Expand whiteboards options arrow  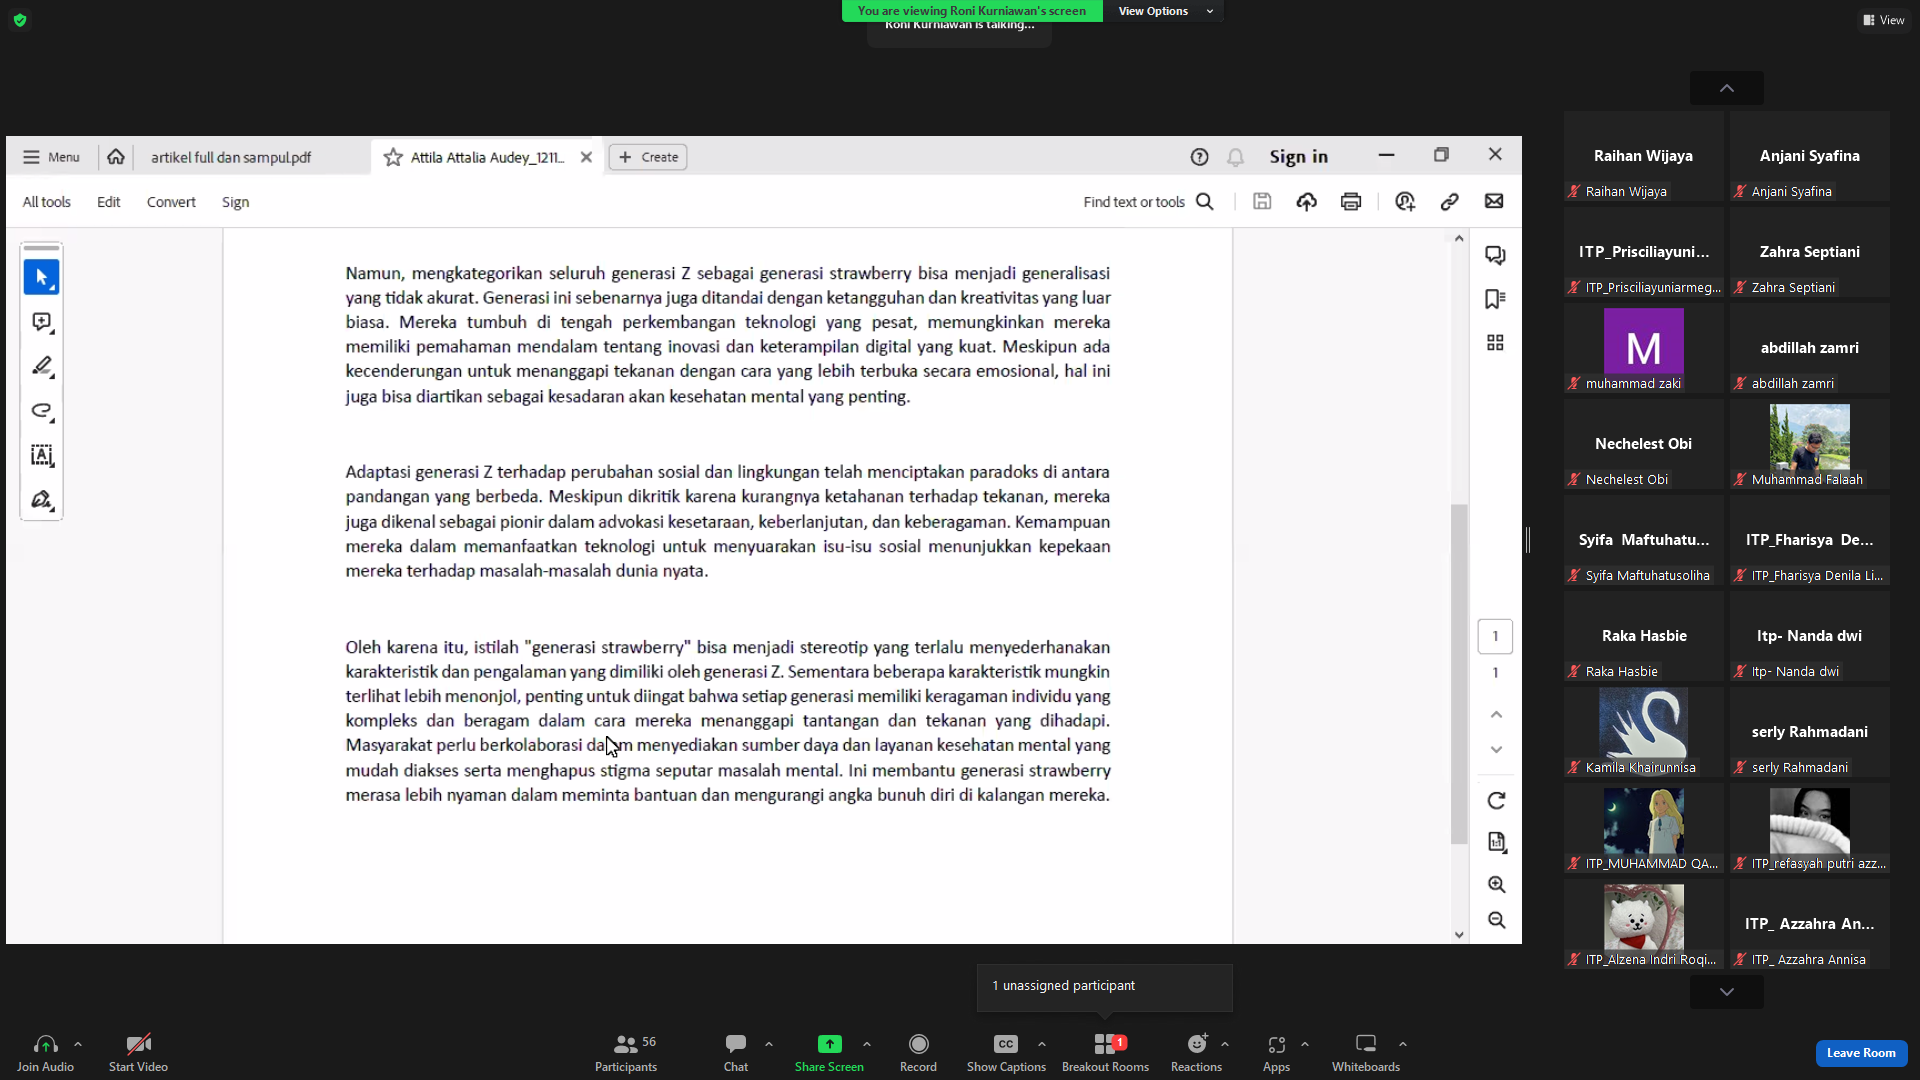click(1403, 1044)
